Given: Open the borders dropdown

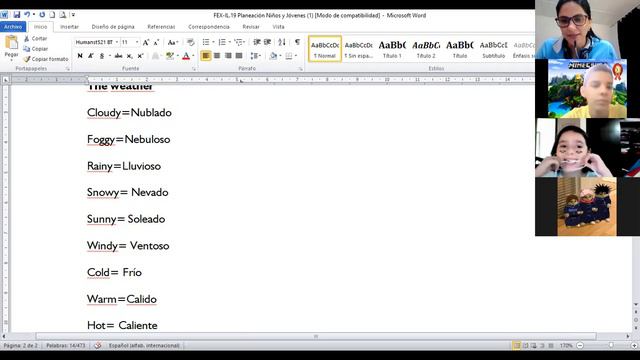Looking at the screenshot, I should 296,56.
